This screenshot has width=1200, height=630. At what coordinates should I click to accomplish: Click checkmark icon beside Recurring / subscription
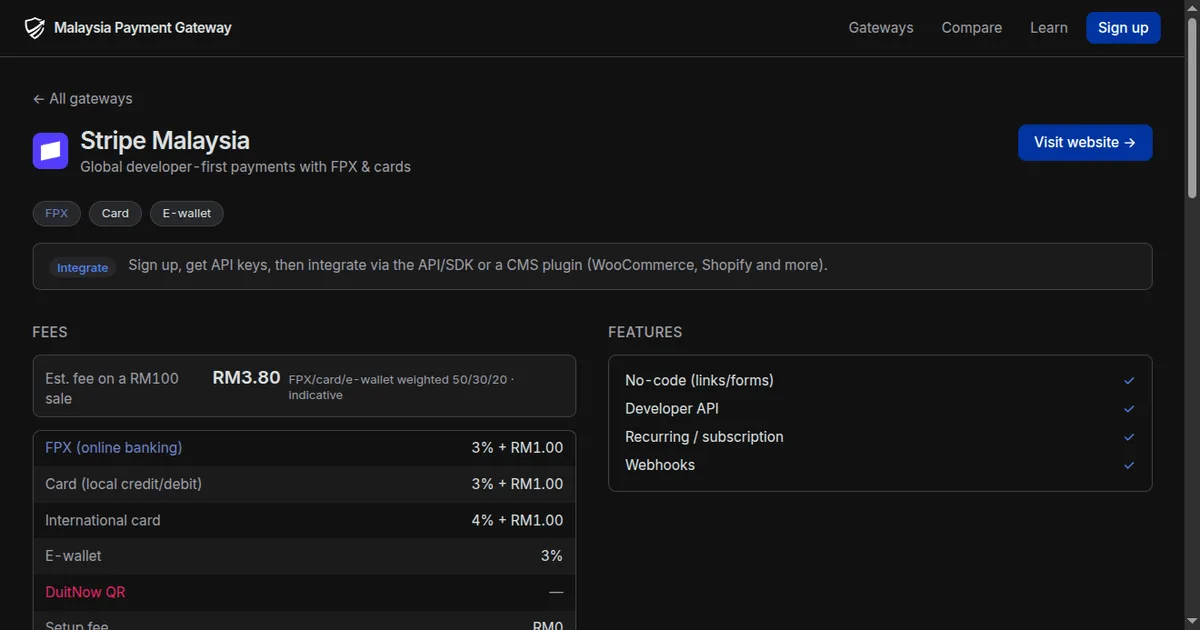tap(1129, 437)
